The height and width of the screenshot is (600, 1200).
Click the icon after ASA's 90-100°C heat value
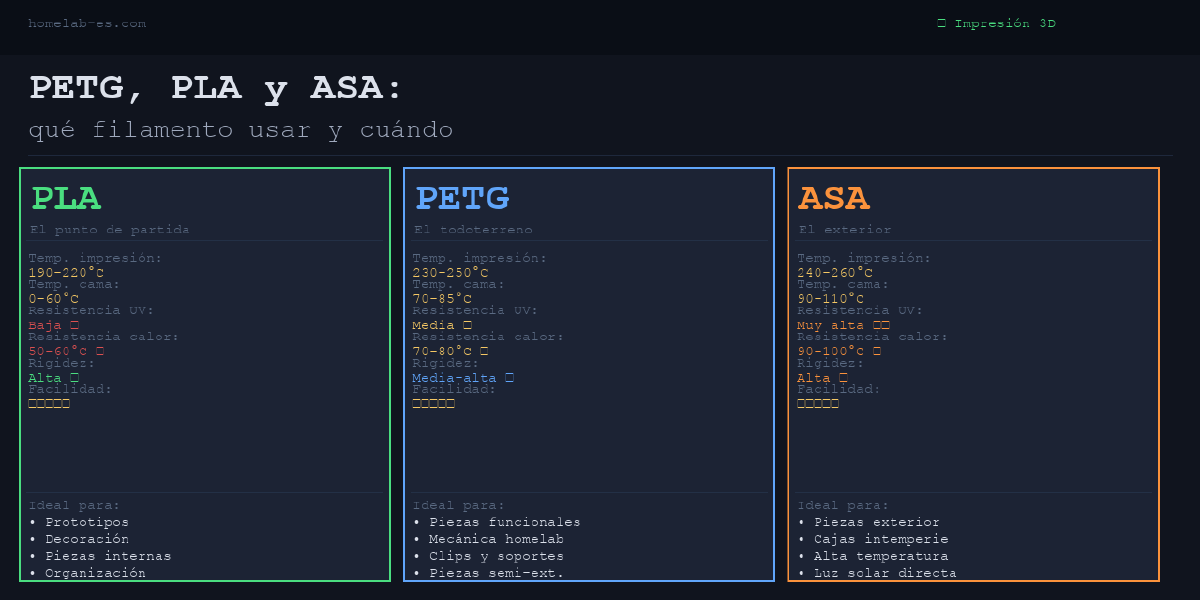pyautogui.click(x=877, y=351)
